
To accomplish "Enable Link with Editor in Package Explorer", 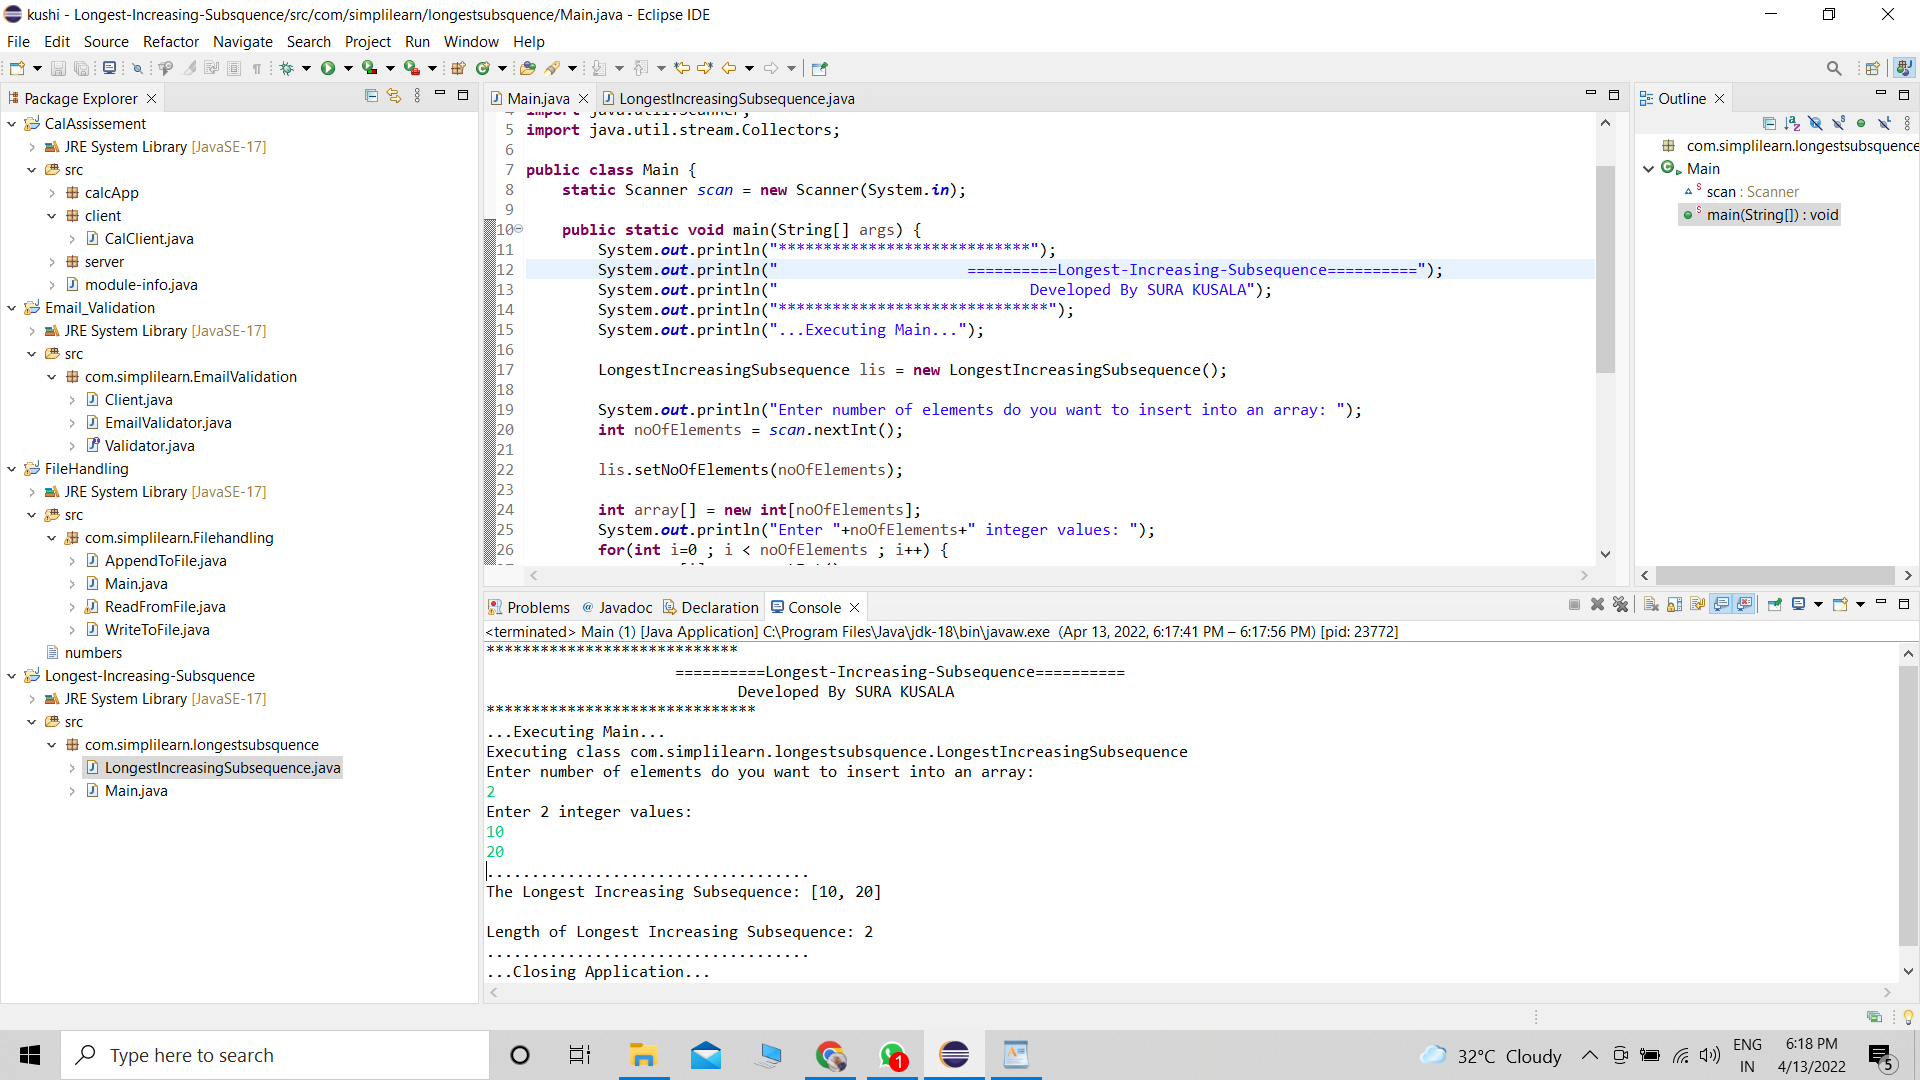I will [393, 96].
